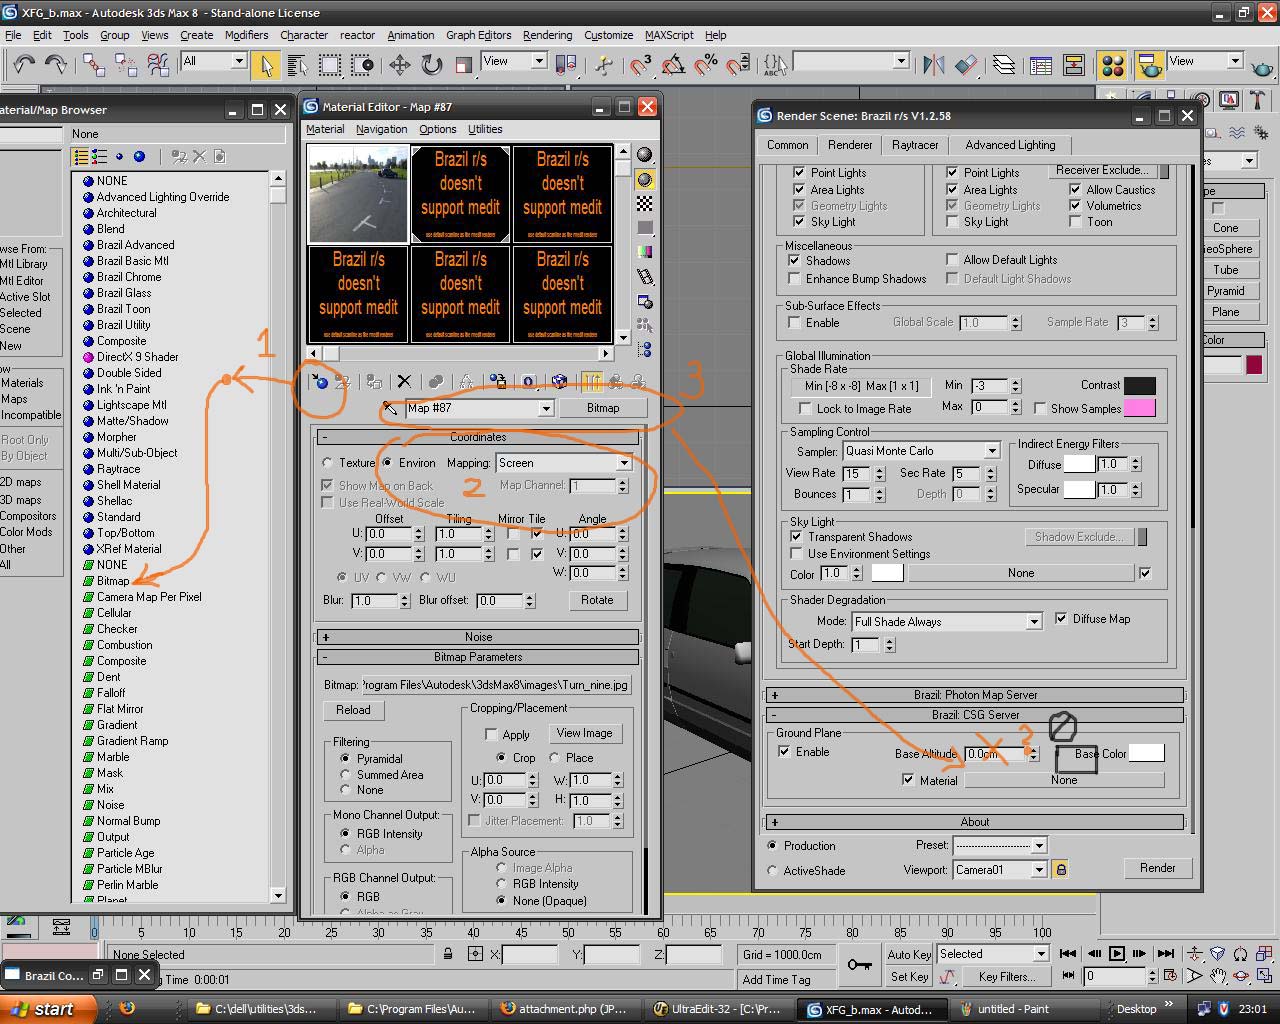The image size is (1280, 1024).
Task: Uncheck Ground Plane Enable checkbox
Action: coord(785,751)
